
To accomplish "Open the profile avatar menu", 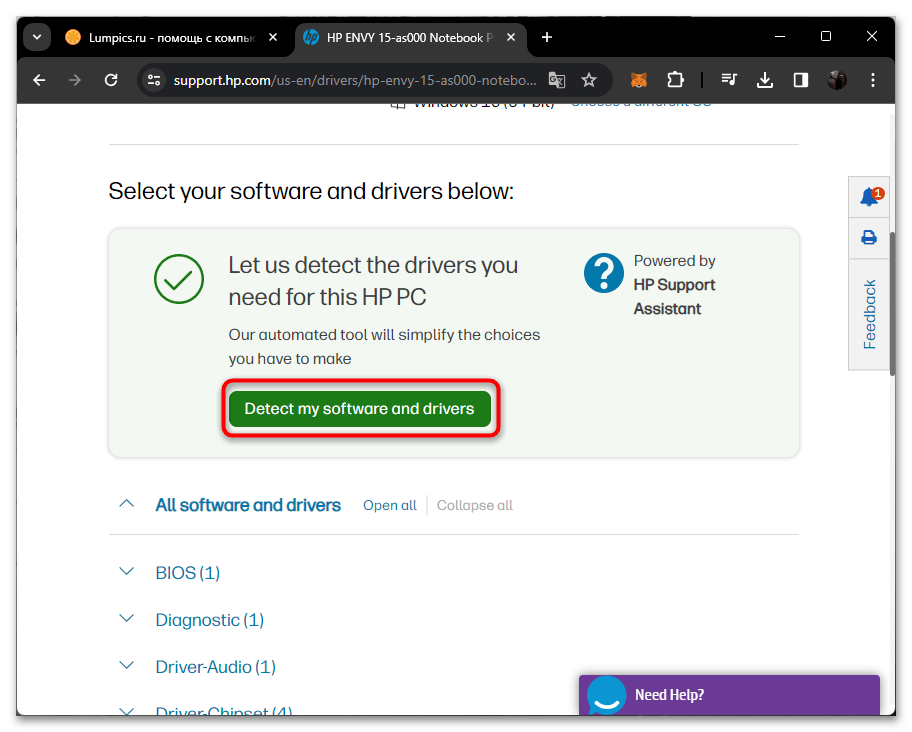I will 837,80.
